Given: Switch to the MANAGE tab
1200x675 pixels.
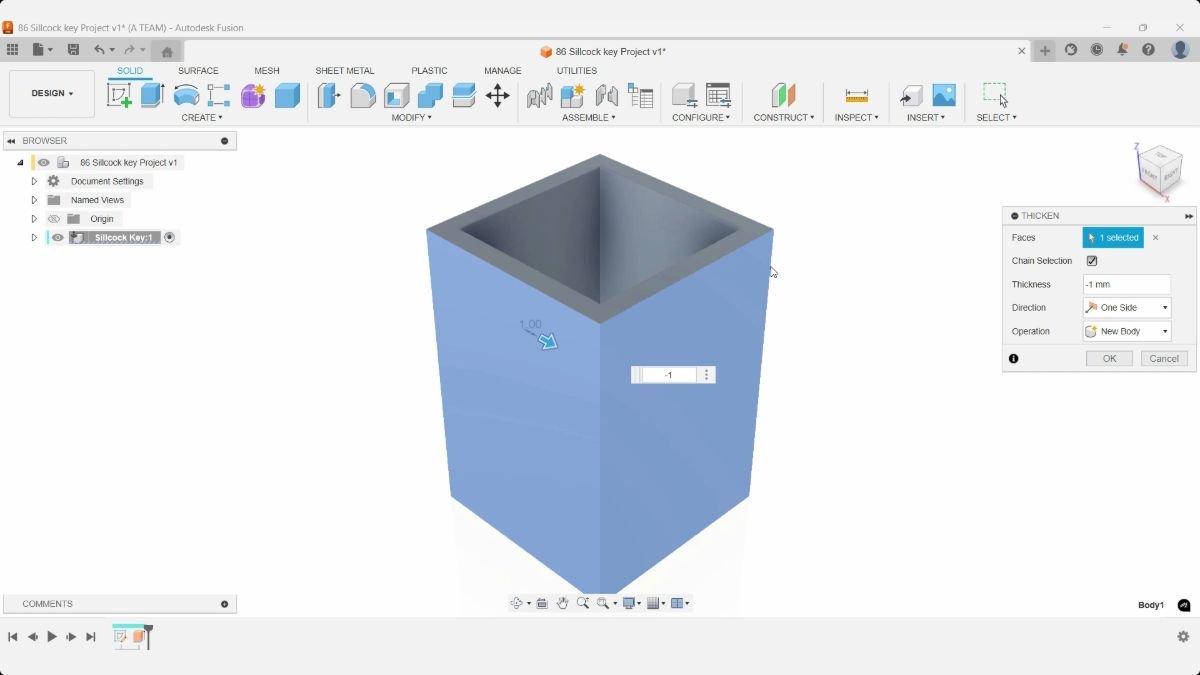Looking at the screenshot, I should pos(503,71).
